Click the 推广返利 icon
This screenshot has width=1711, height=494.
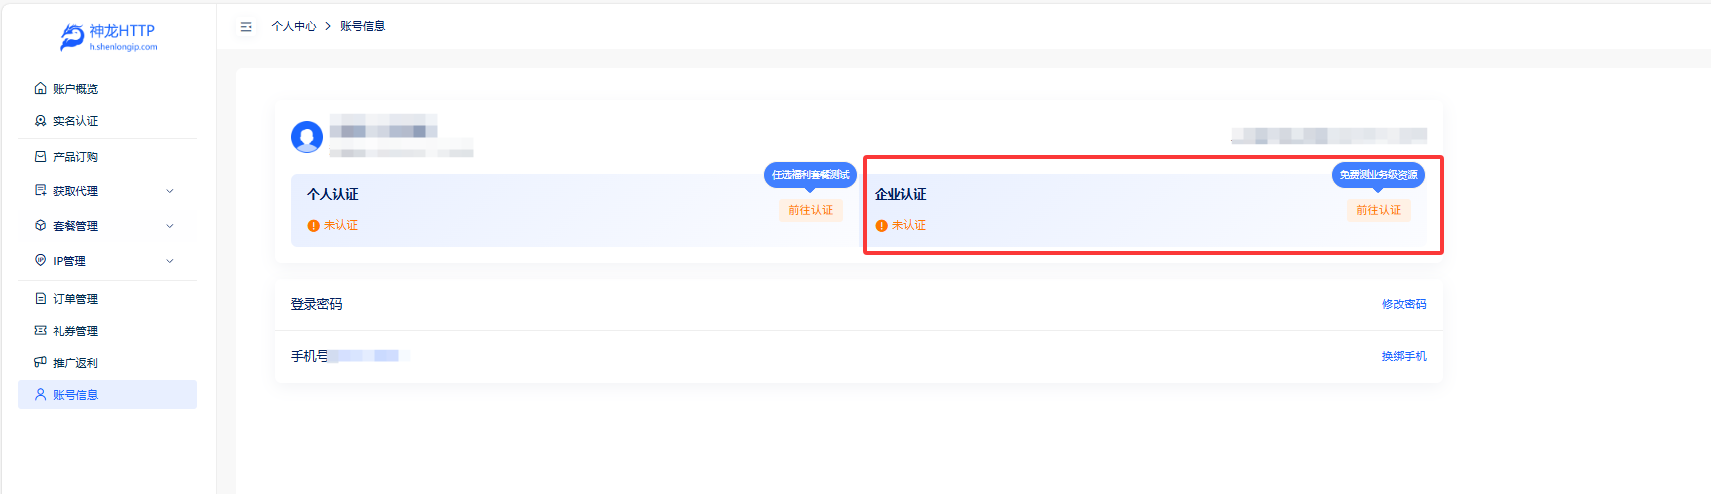point(41,363)
